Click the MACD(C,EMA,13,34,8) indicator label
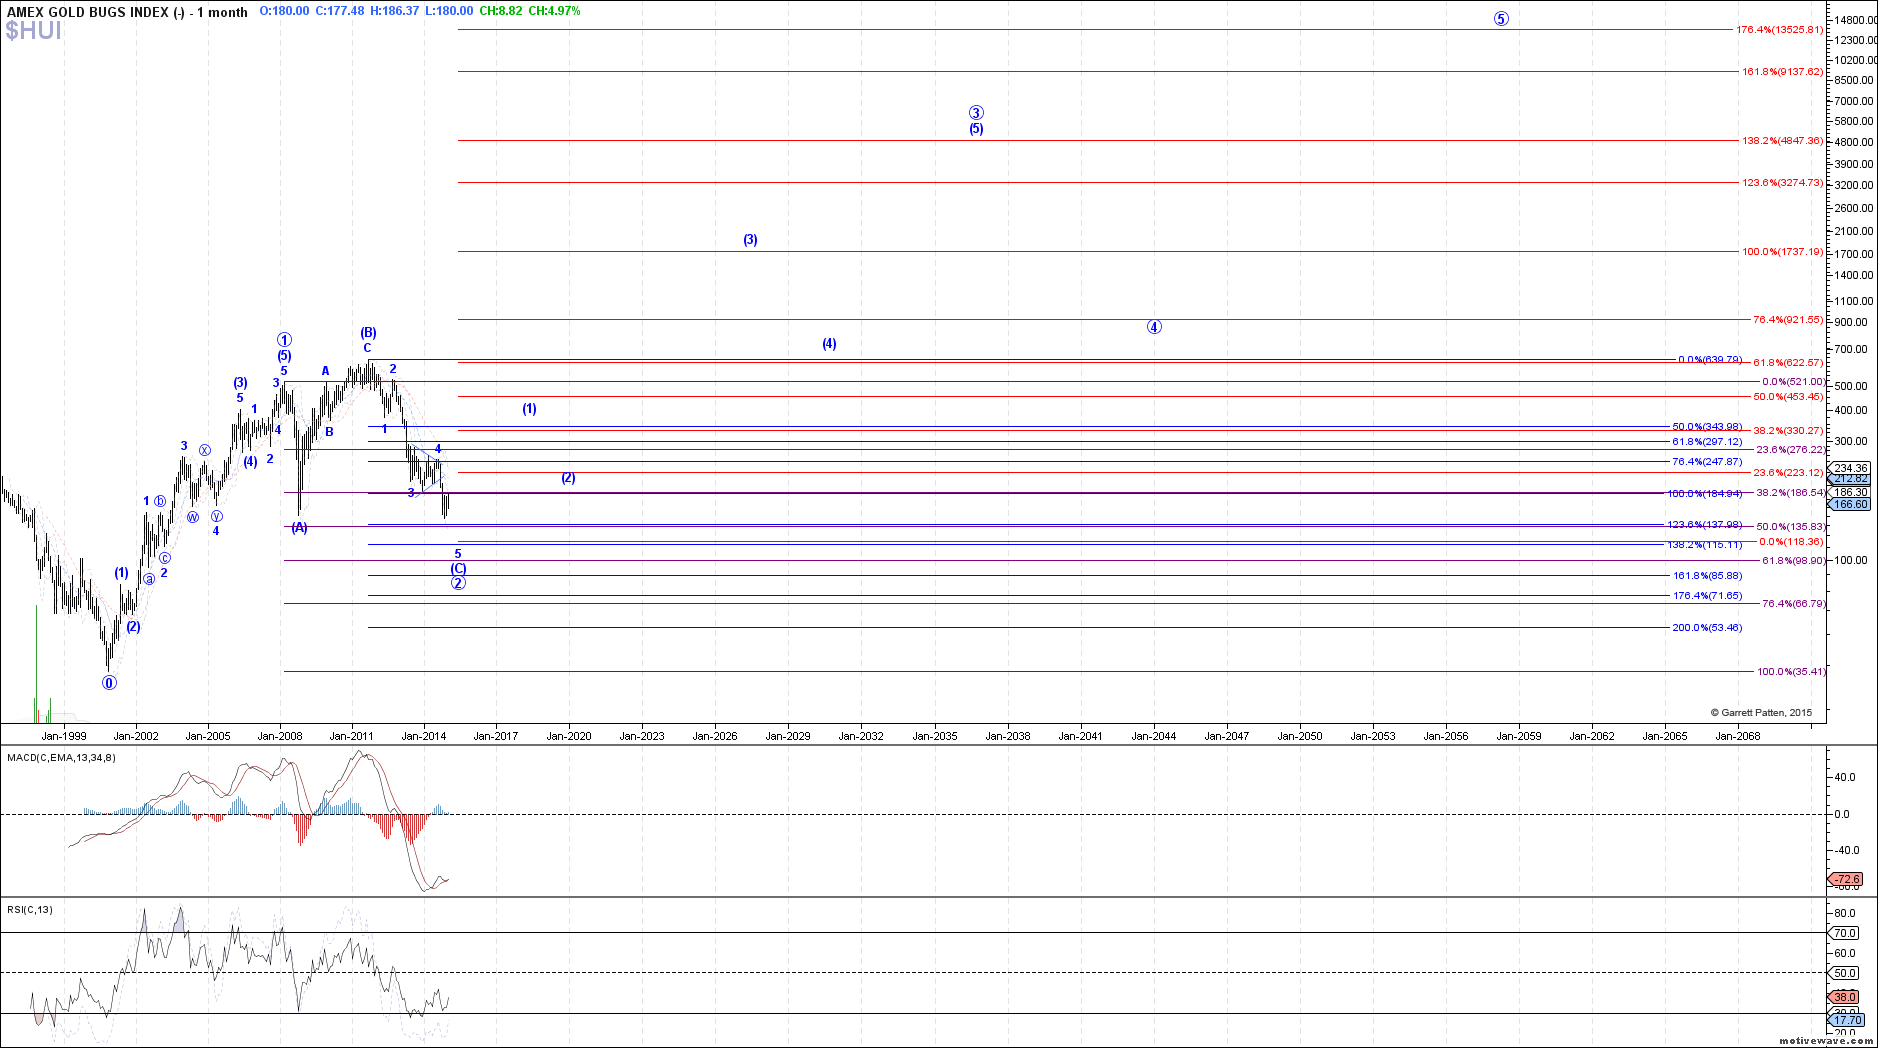Screen dimensions: 1878x1048 click(61, 758)
